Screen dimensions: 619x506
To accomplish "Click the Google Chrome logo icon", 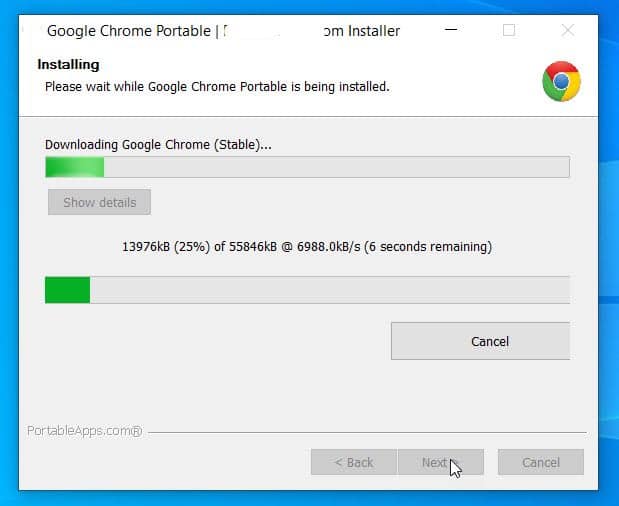I will pyautogui.click(x=561, y=81).
